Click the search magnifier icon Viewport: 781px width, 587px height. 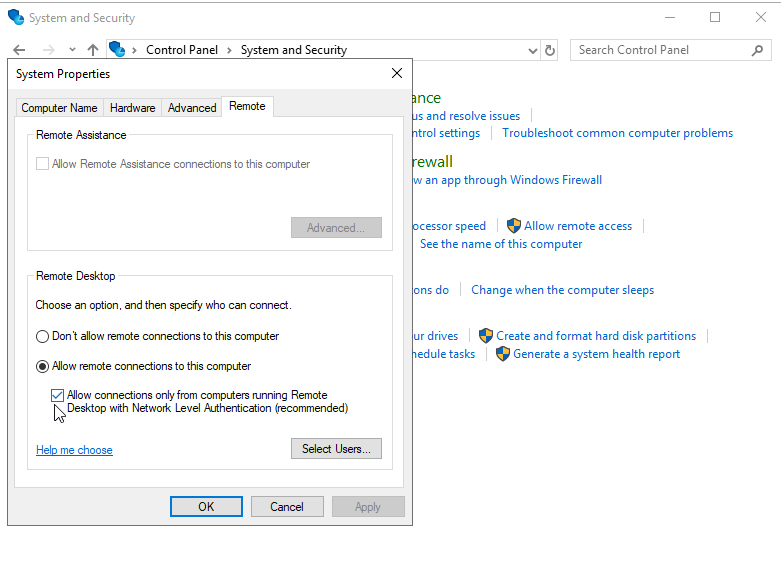757,50
